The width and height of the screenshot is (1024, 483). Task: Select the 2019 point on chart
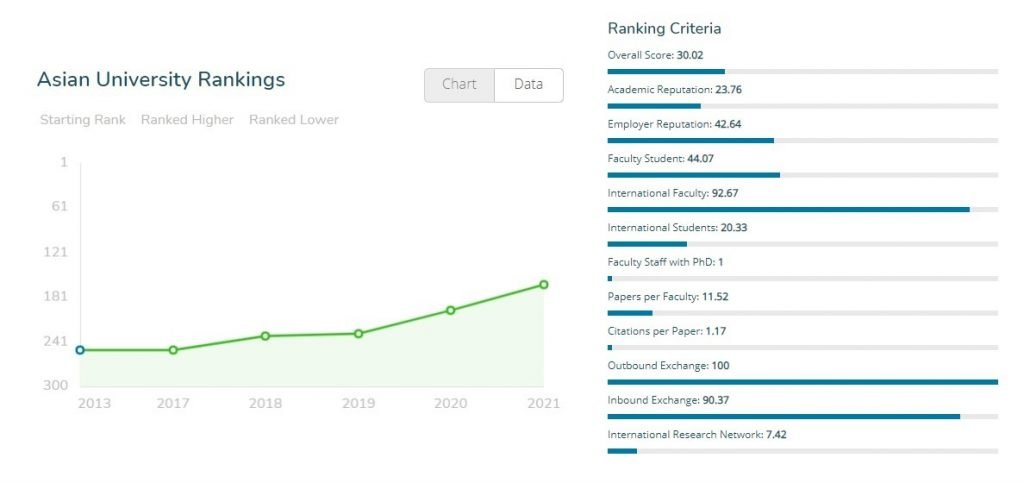click(358, 333)
